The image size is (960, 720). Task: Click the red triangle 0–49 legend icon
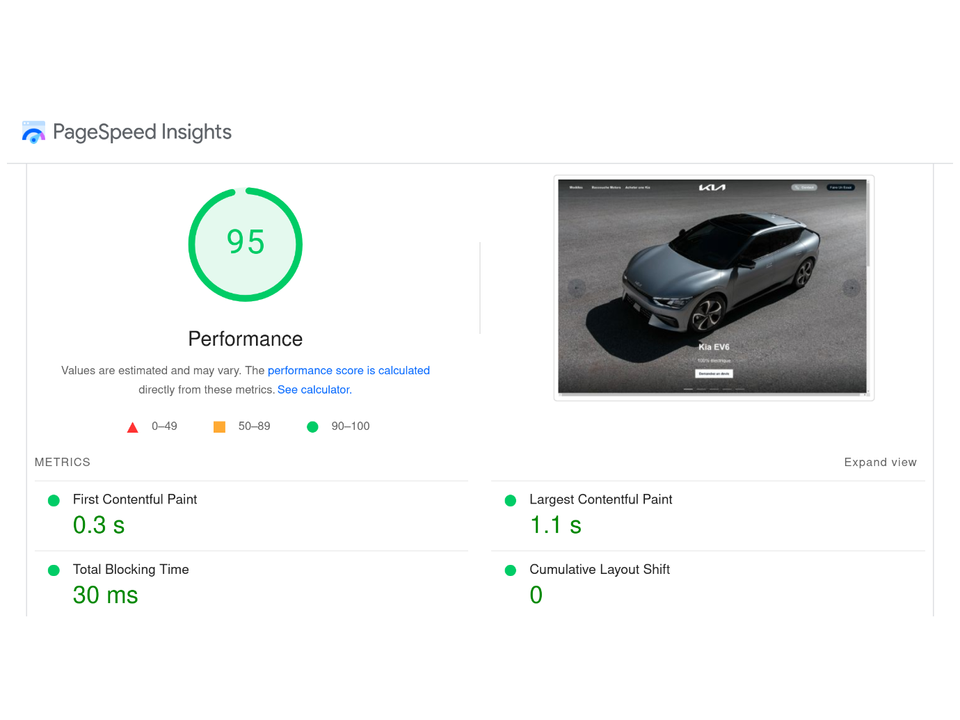pyautogui.click(x=132, y=426)
